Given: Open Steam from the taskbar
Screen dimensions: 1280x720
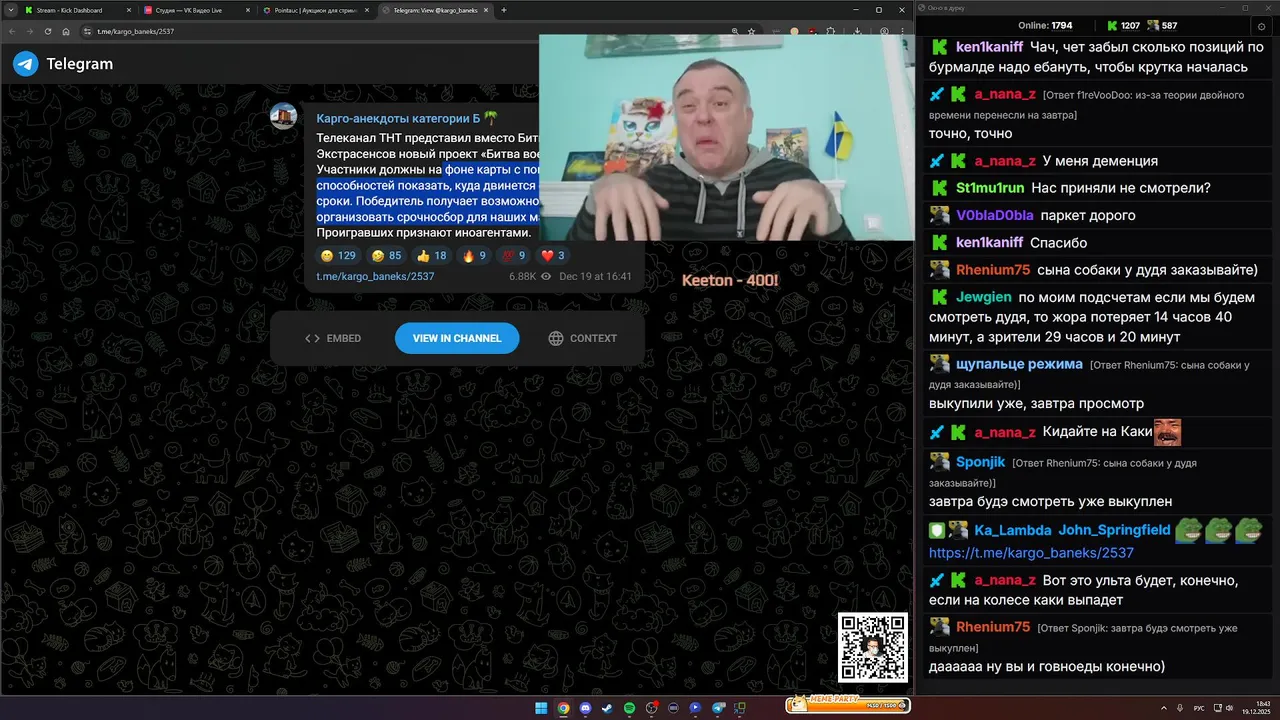Looking at the screenshot, I should (x=607, y=708).
